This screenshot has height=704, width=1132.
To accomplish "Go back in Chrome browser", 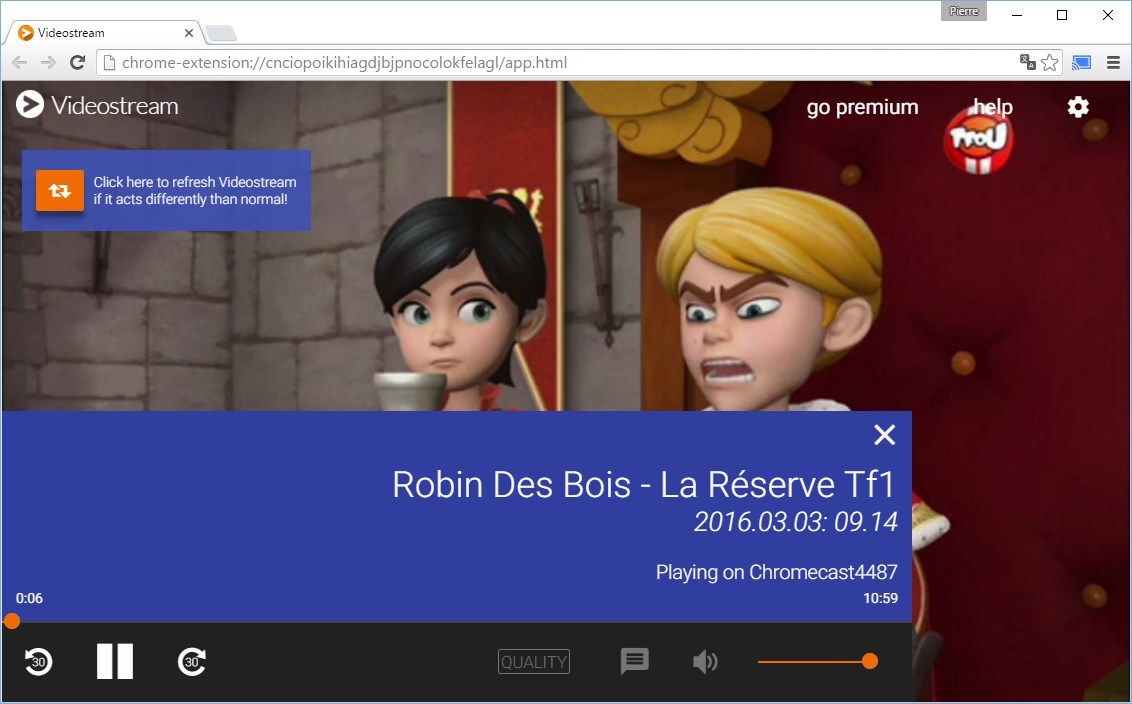I will click(x=19, y=63).
